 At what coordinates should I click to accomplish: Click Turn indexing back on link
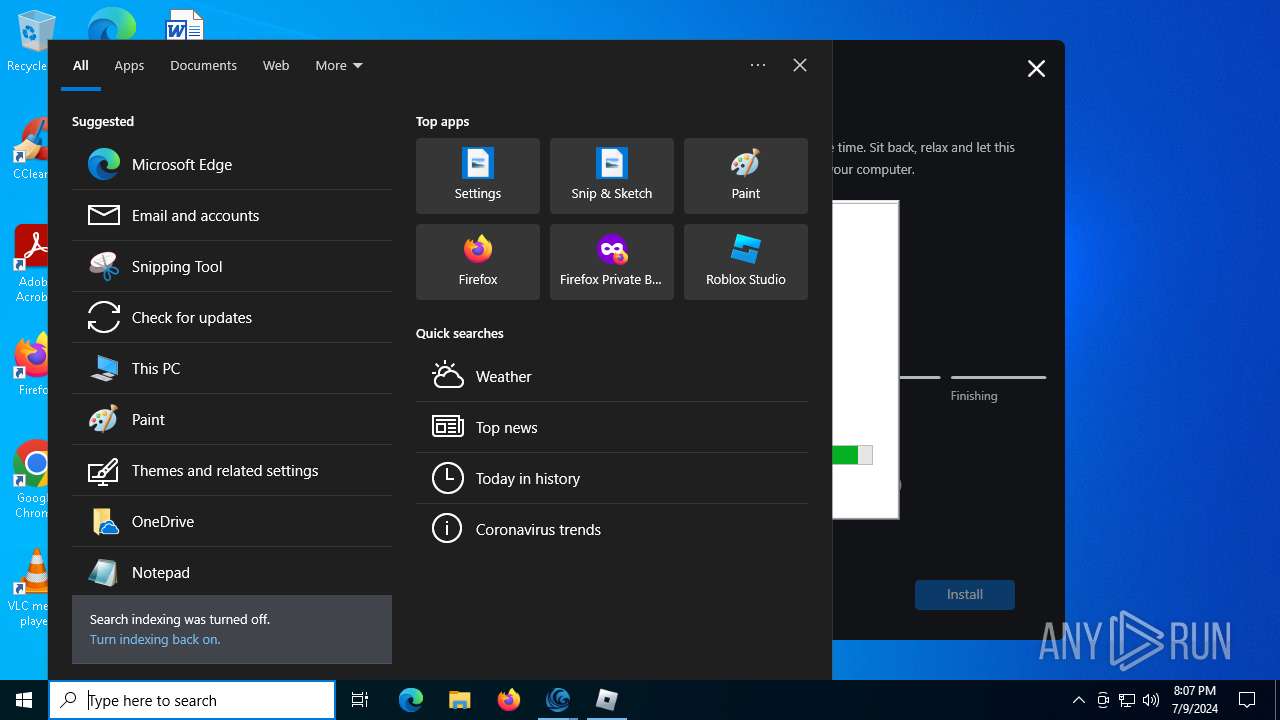[x=155, y=639]
